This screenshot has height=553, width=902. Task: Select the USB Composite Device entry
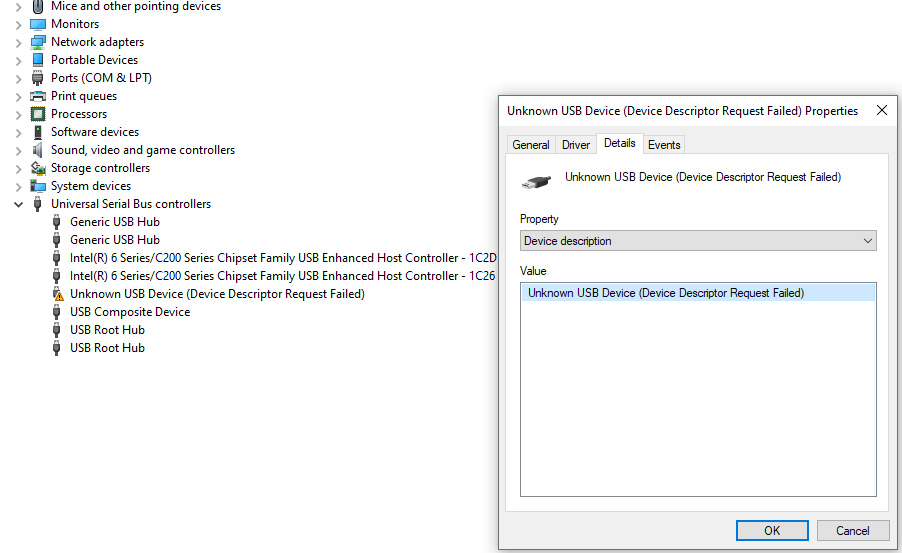point(130,312)
